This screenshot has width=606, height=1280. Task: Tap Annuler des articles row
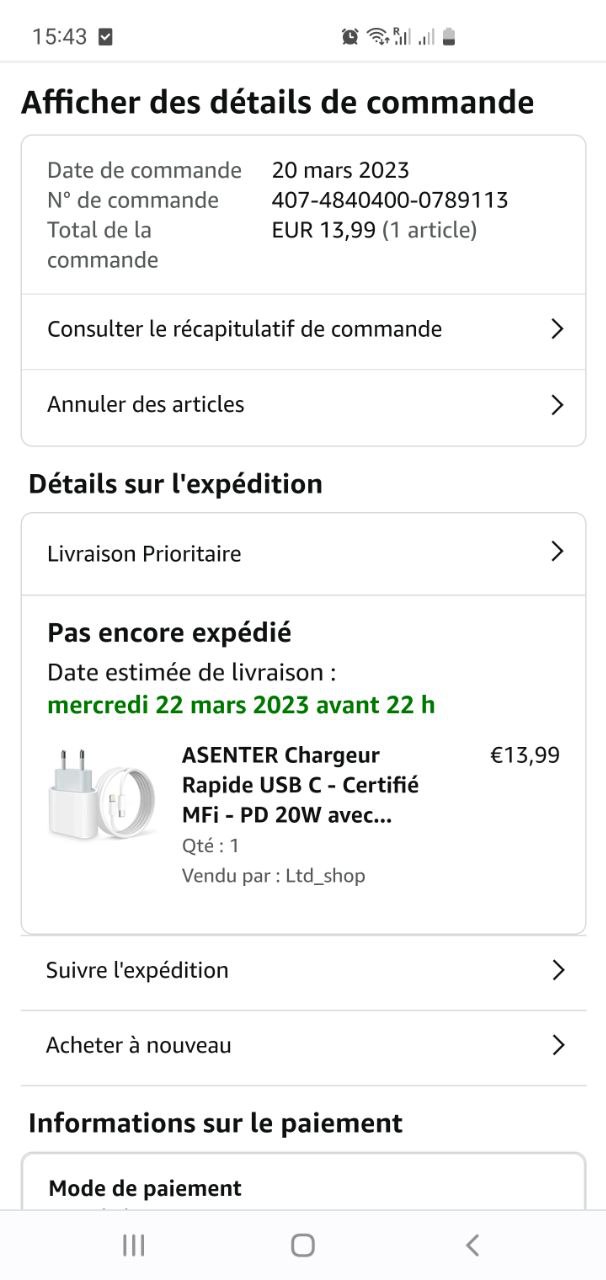coord(146,405)
